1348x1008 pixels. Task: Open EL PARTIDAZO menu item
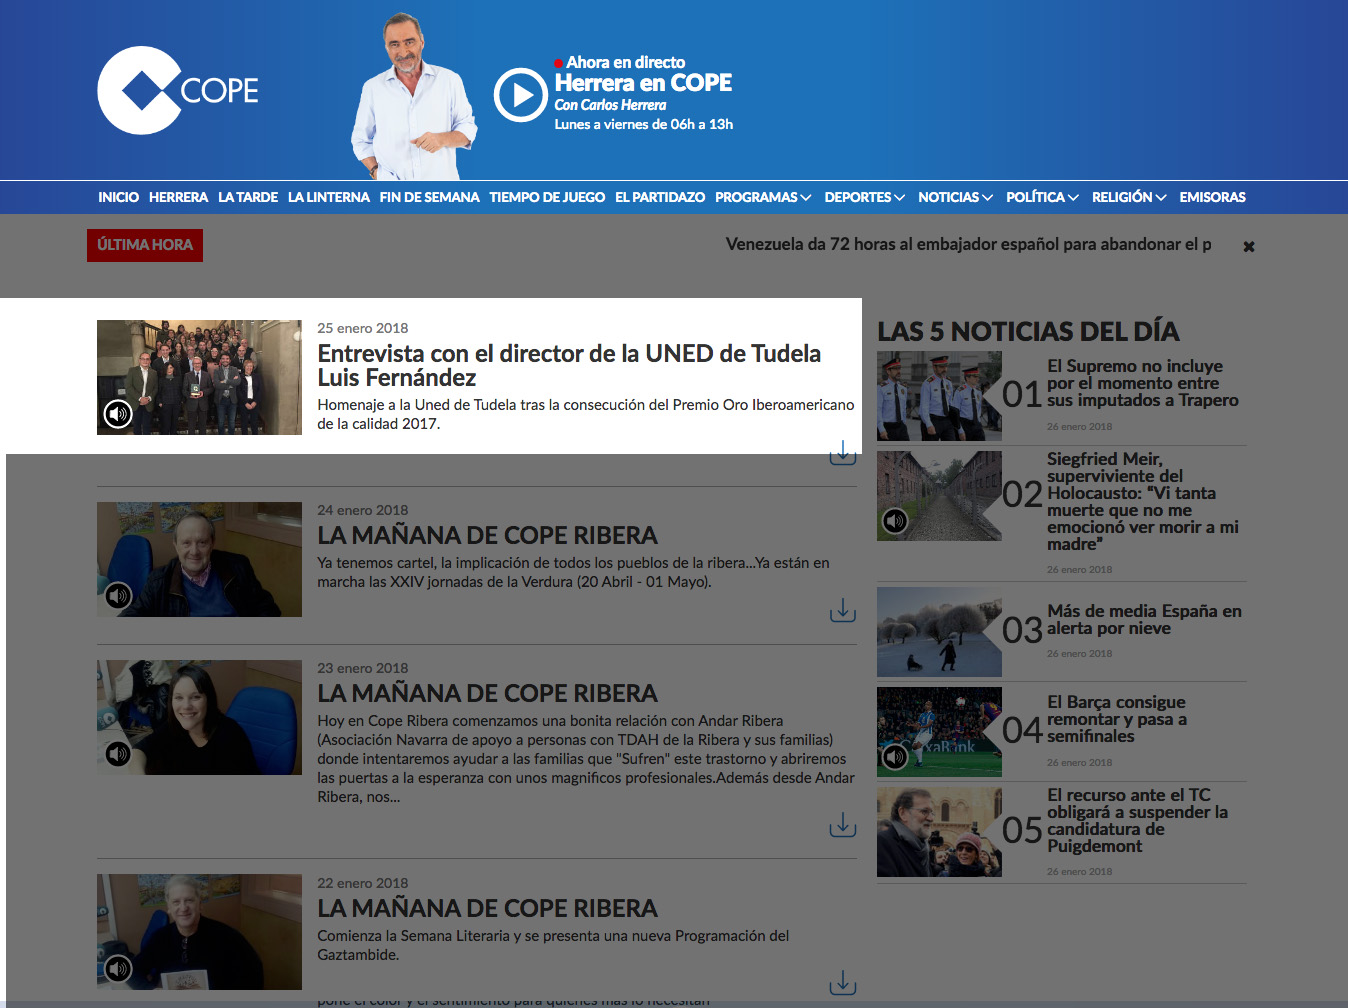tap(660, 197)
